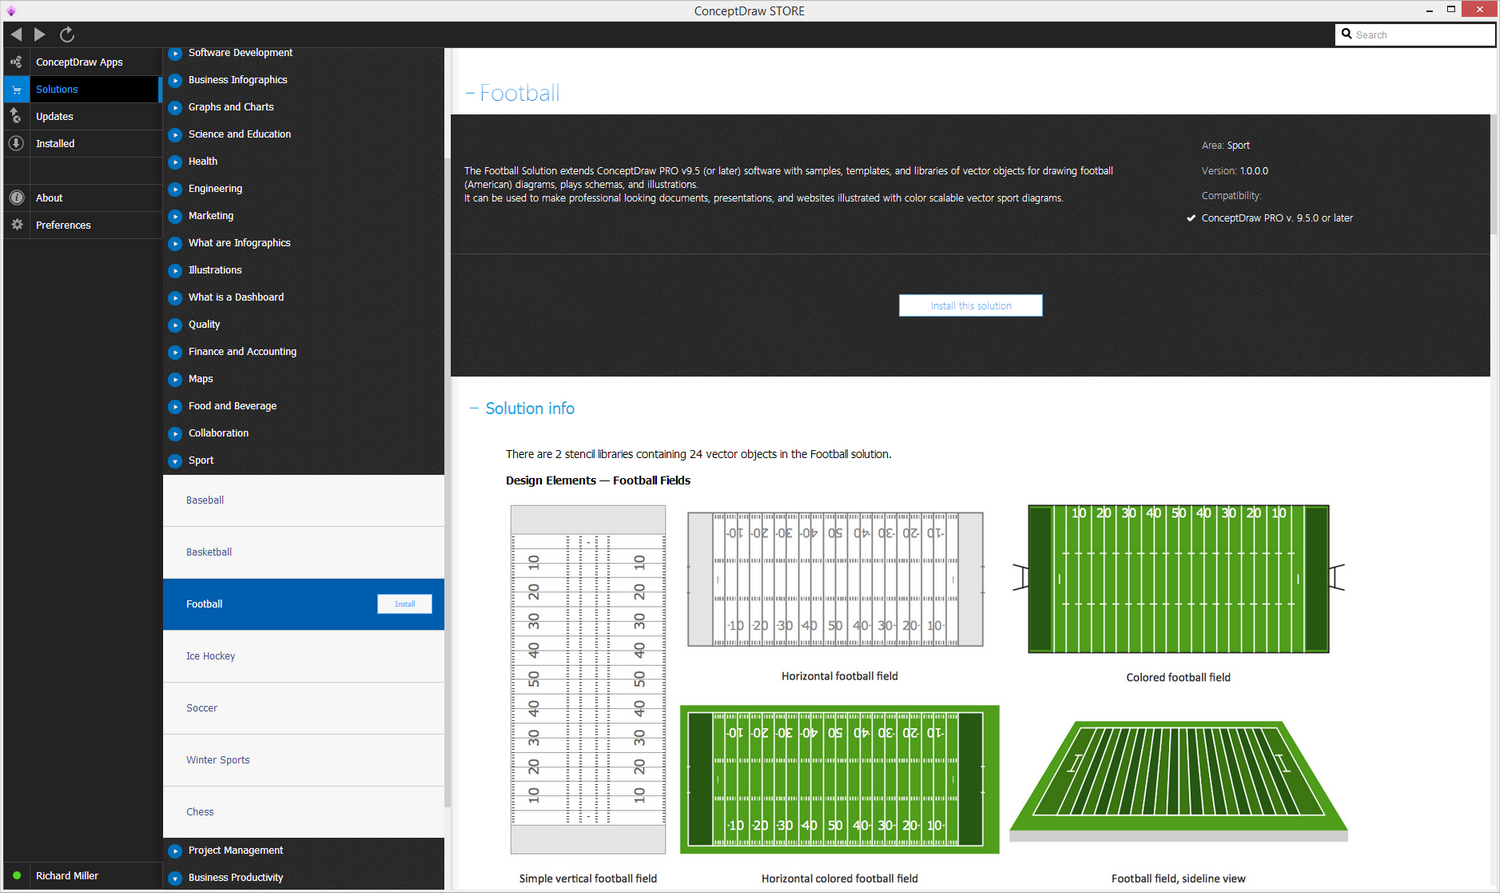Expand the Health category arrow
Image resolution: width=1500 pixels, height=893 pixels.
(175, 161)
